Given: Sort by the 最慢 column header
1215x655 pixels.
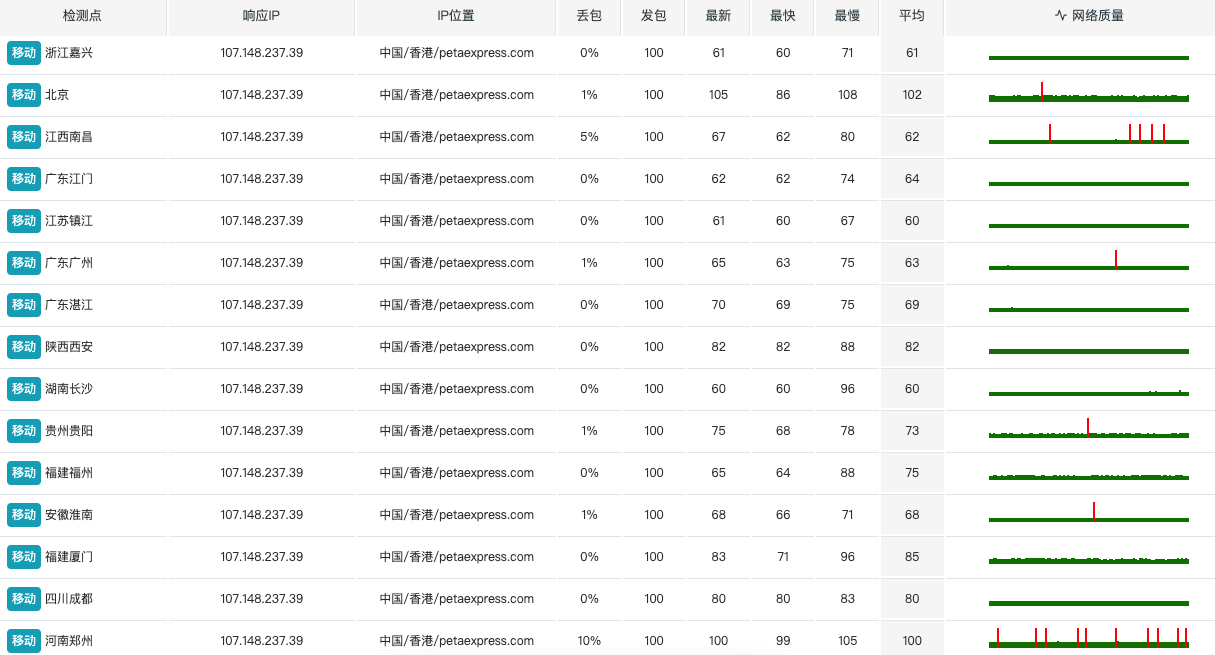Looking at the screenshot, I should 847,16.
